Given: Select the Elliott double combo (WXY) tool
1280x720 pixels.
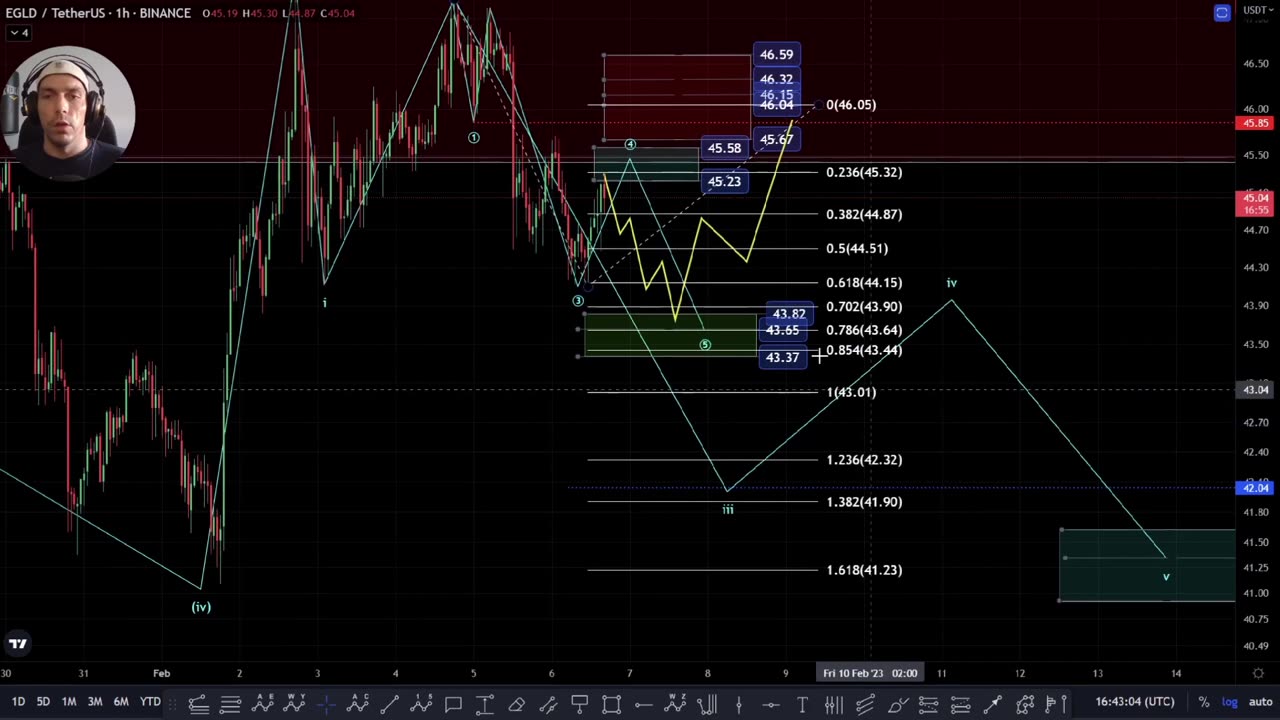Looking at the screenshot, I should tap(294, 704).
